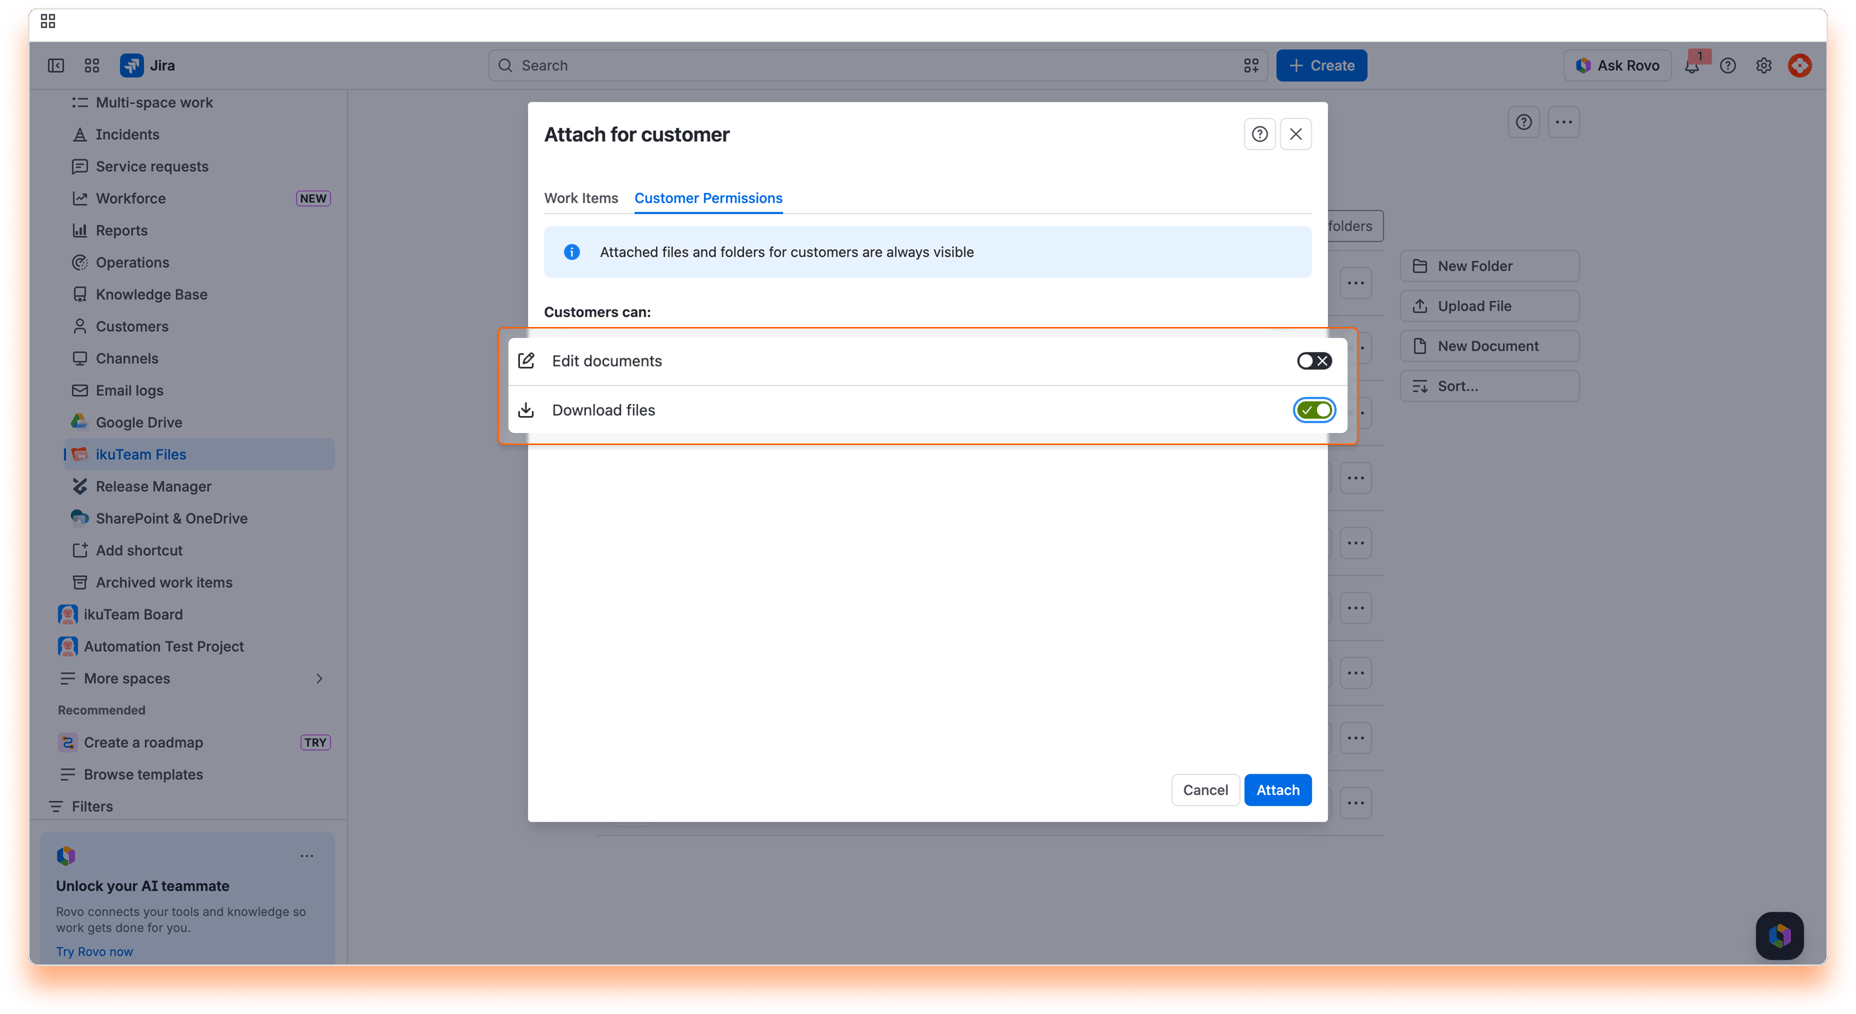Open Knowledge Base in the sidebar
Image resolution: width=1856 pixels, height=1014 pixels.
tap(200, 294)
